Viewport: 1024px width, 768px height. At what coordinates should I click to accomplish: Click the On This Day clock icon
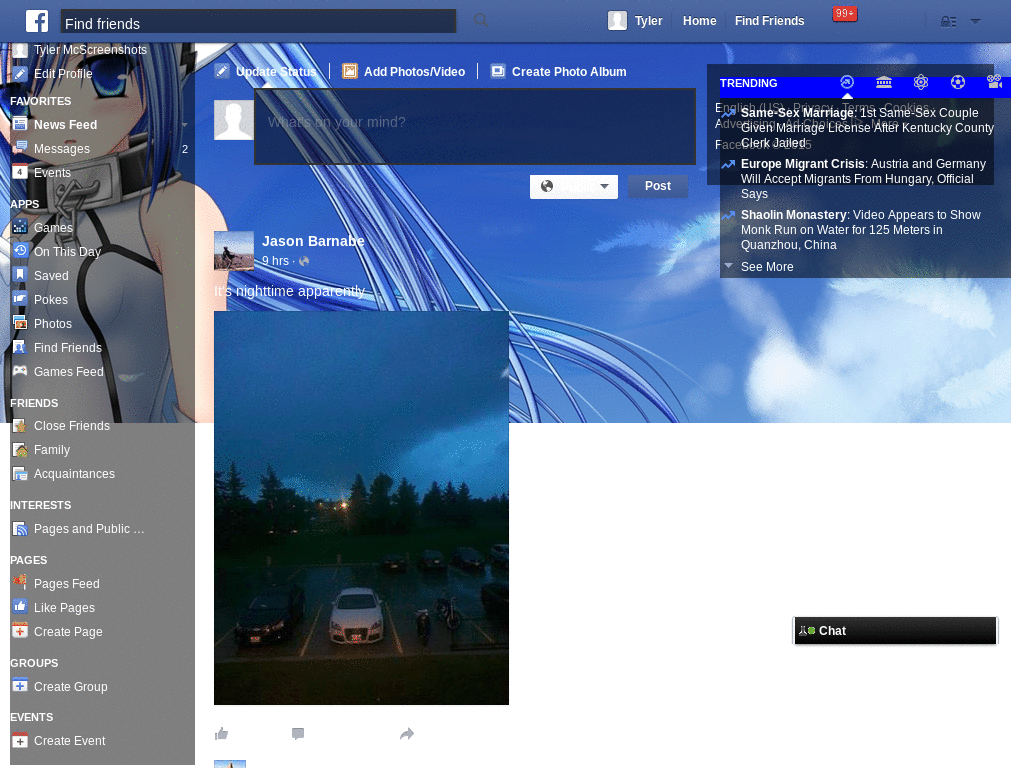[20, 251]
